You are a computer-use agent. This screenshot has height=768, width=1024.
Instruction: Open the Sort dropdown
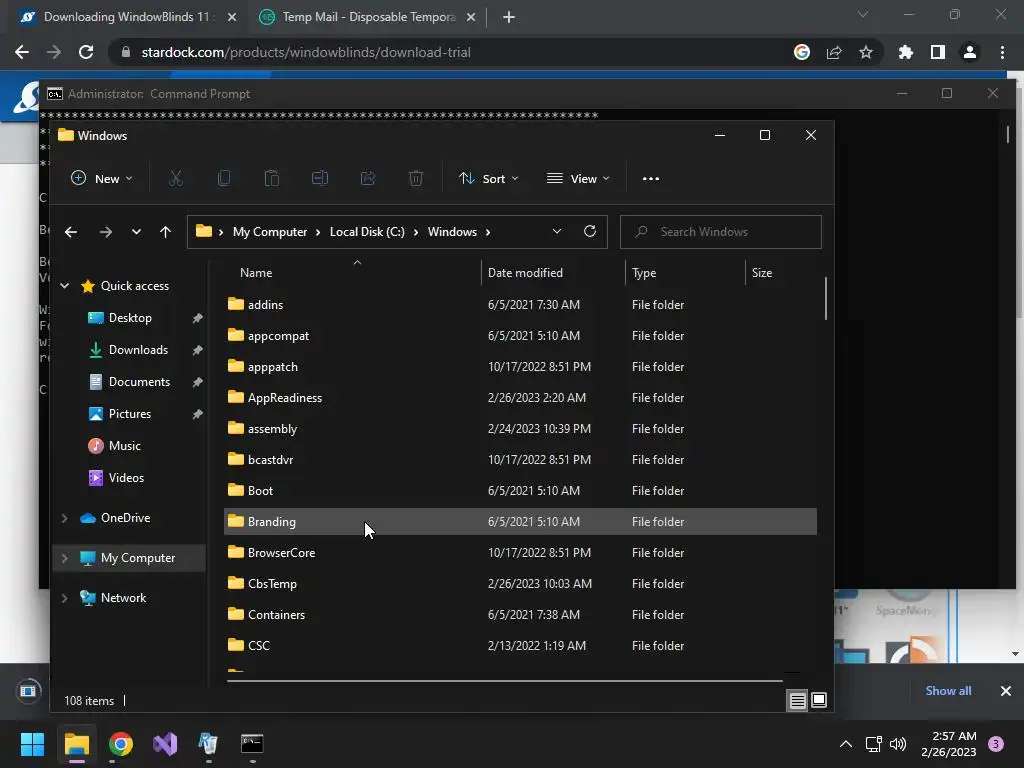tap(488, 178)
